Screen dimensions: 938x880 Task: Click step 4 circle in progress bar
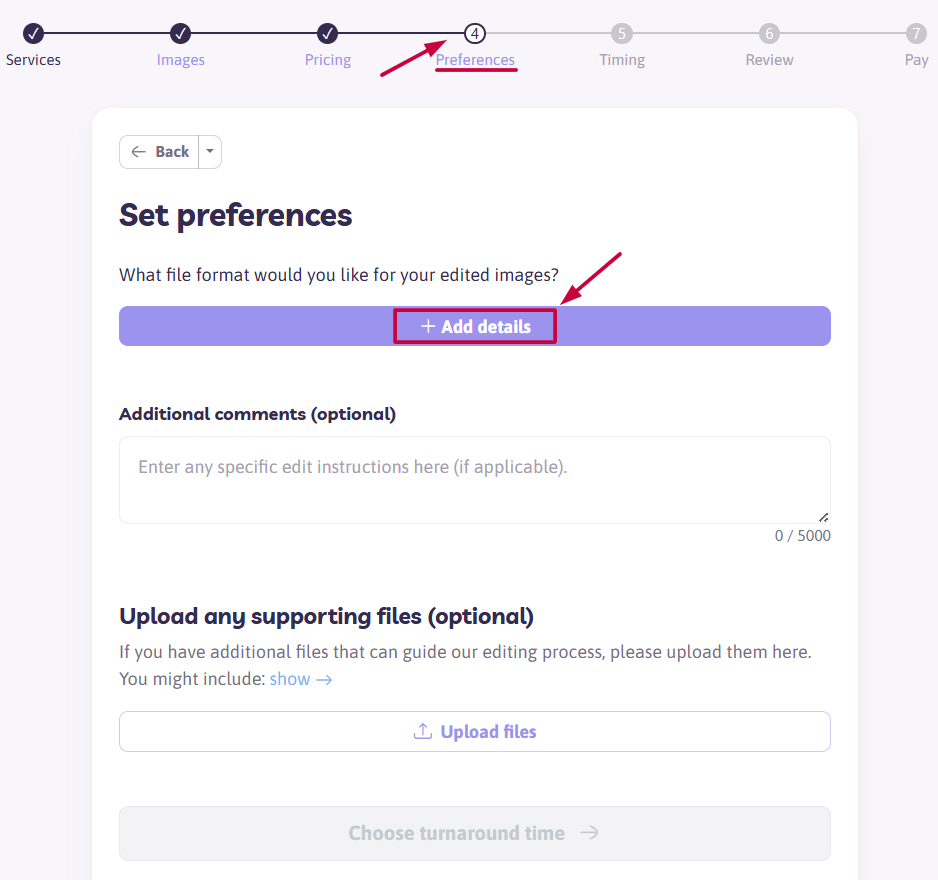(x=475, y=34)
